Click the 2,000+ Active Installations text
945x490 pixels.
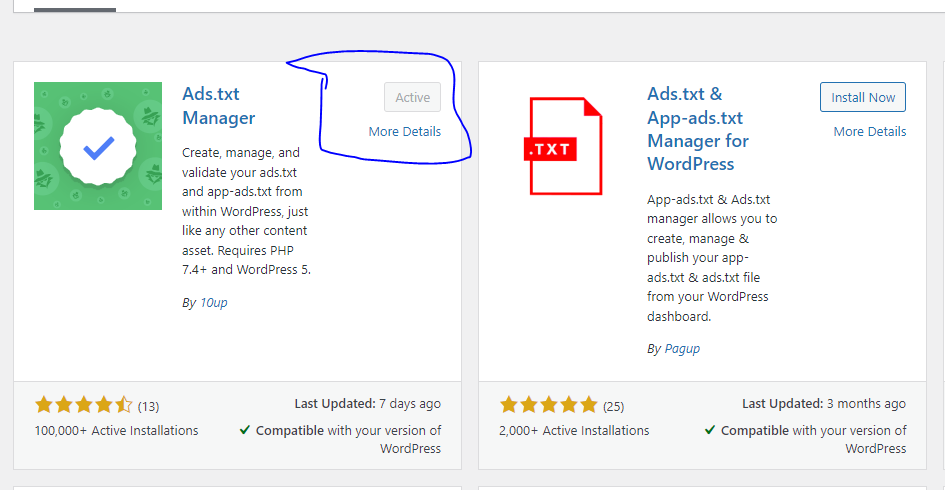point(574,430)
